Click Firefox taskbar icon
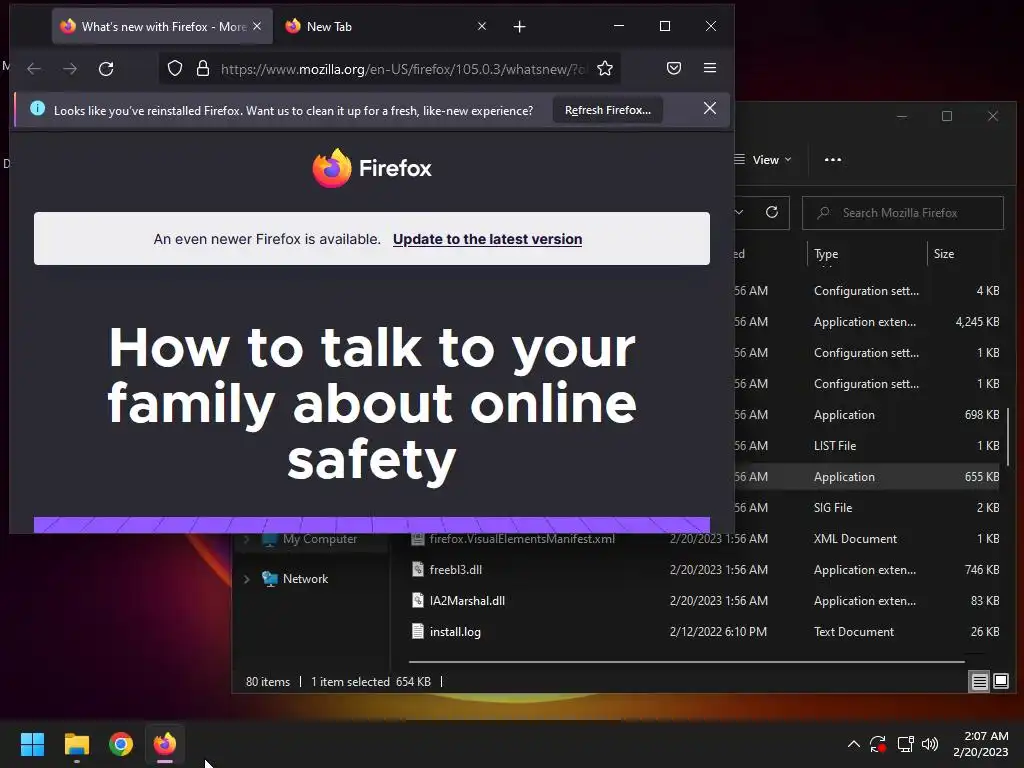 [165, 744]
